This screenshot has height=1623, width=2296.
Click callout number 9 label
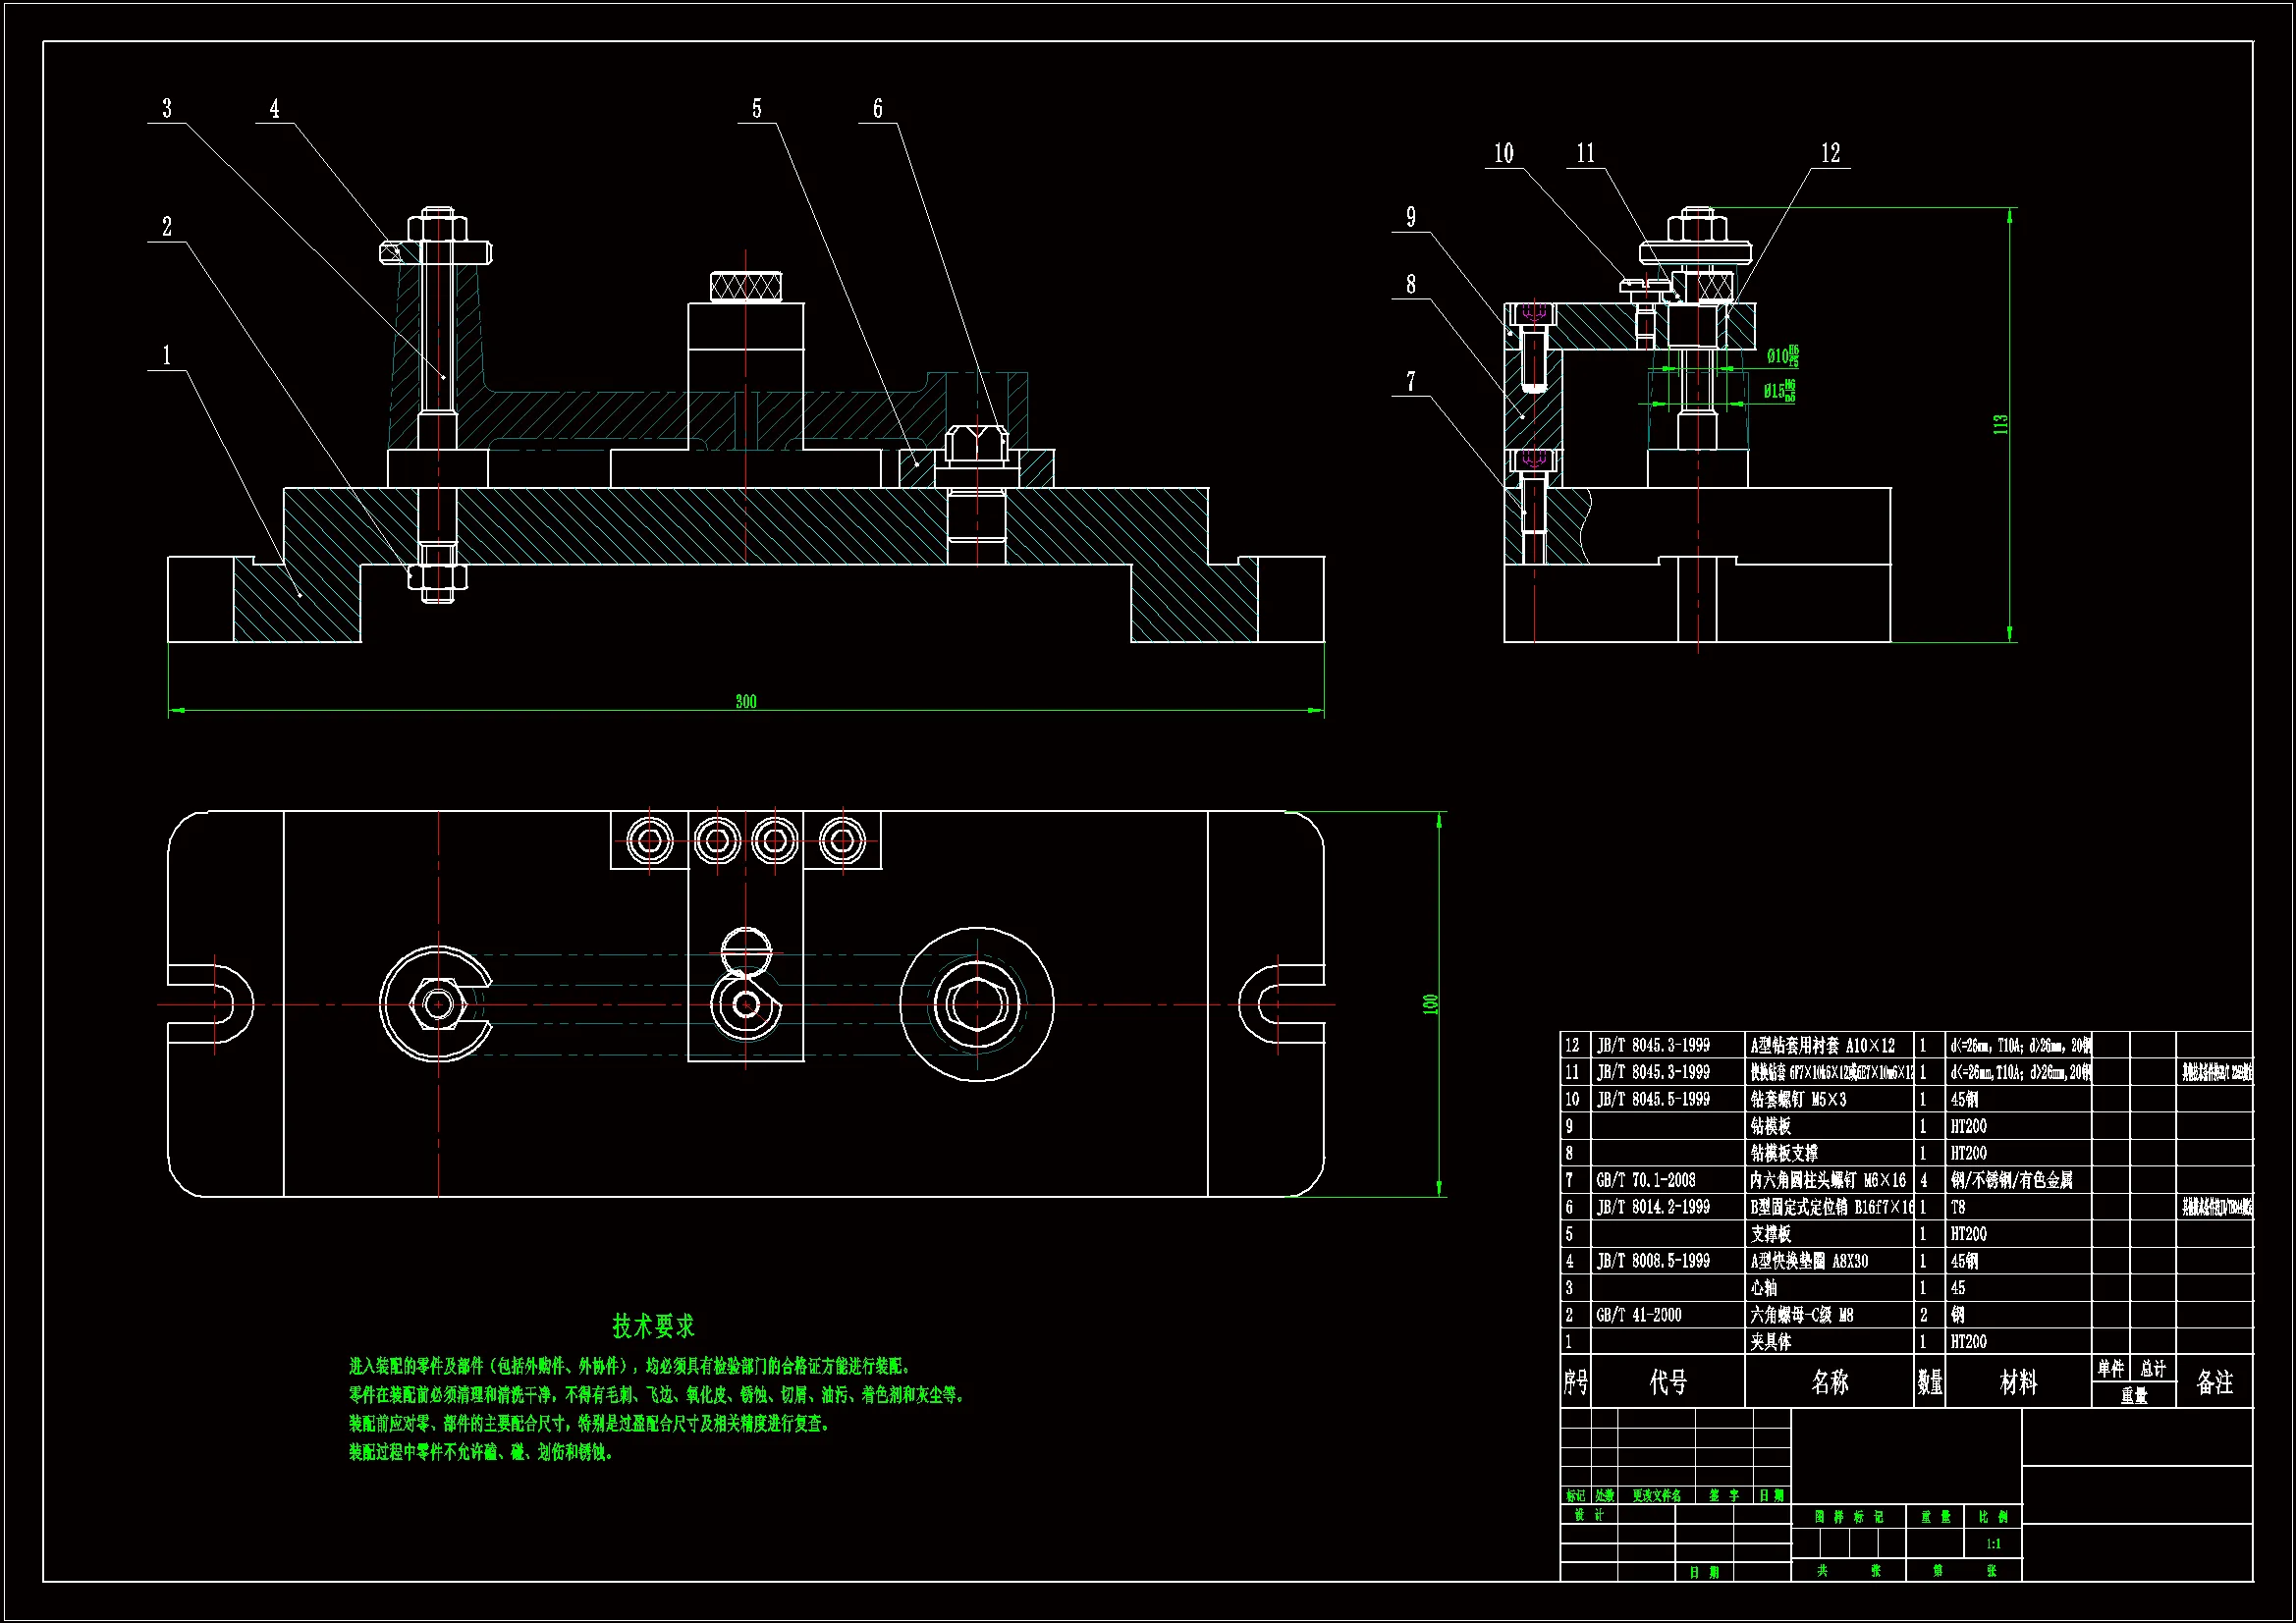1411,217
